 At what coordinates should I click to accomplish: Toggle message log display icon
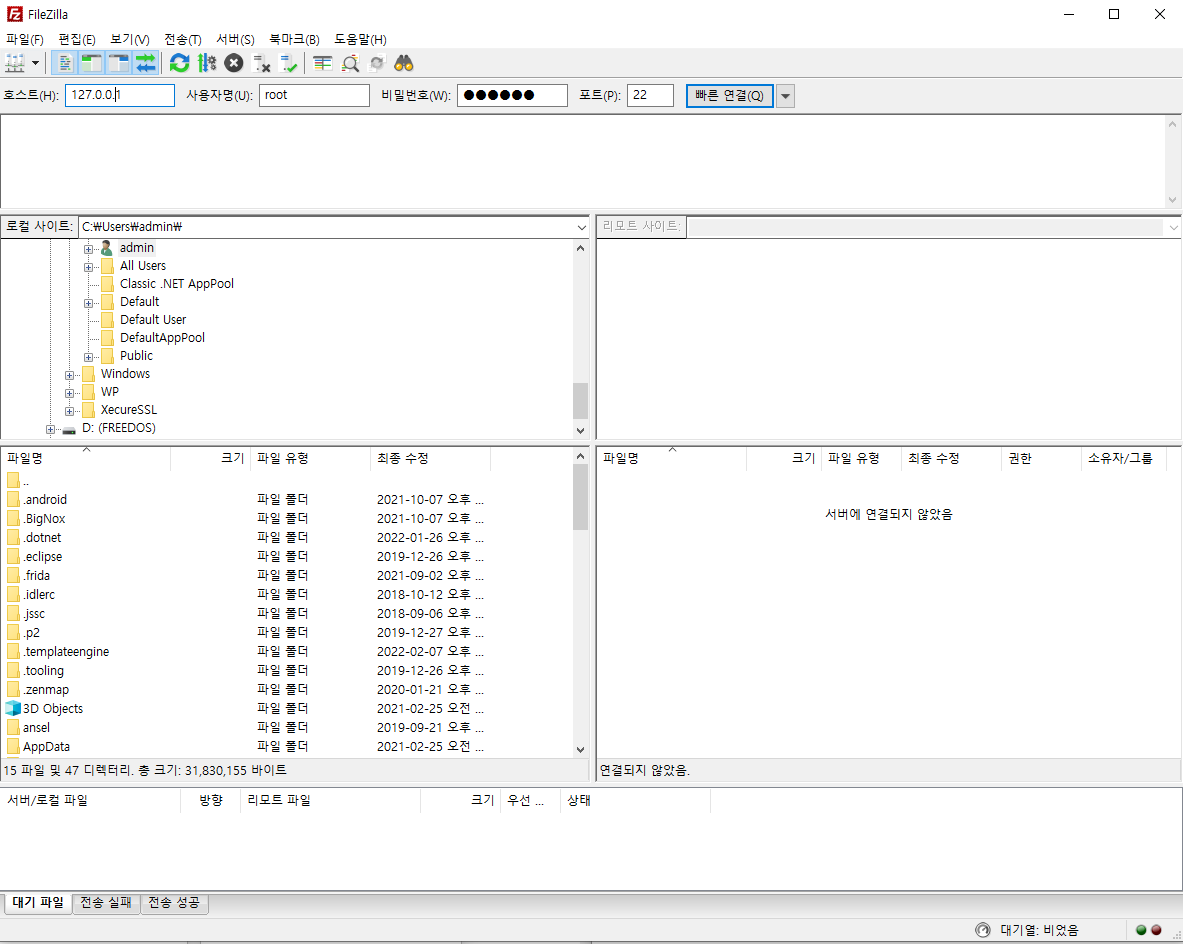(x=65, y=63)
